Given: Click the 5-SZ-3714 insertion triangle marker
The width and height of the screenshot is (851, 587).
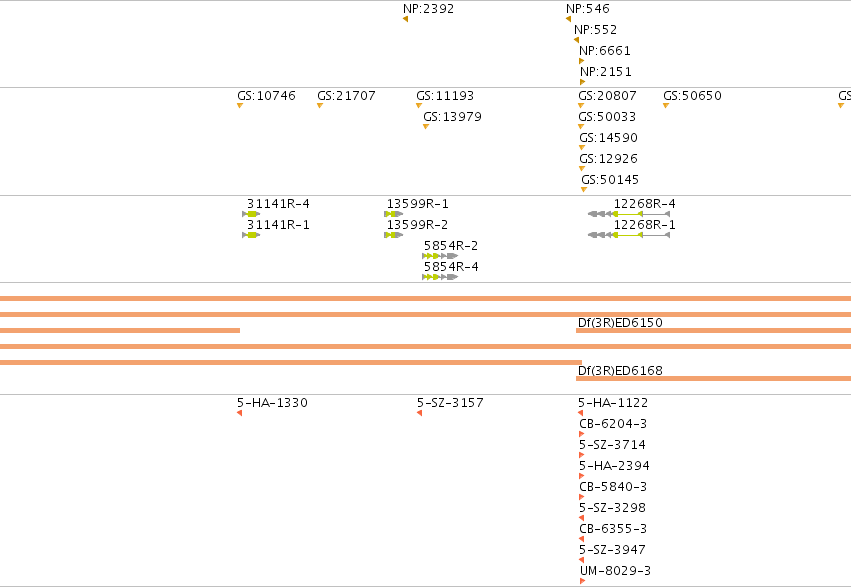Looking at the screenshot, I should [x=582, y=455].
